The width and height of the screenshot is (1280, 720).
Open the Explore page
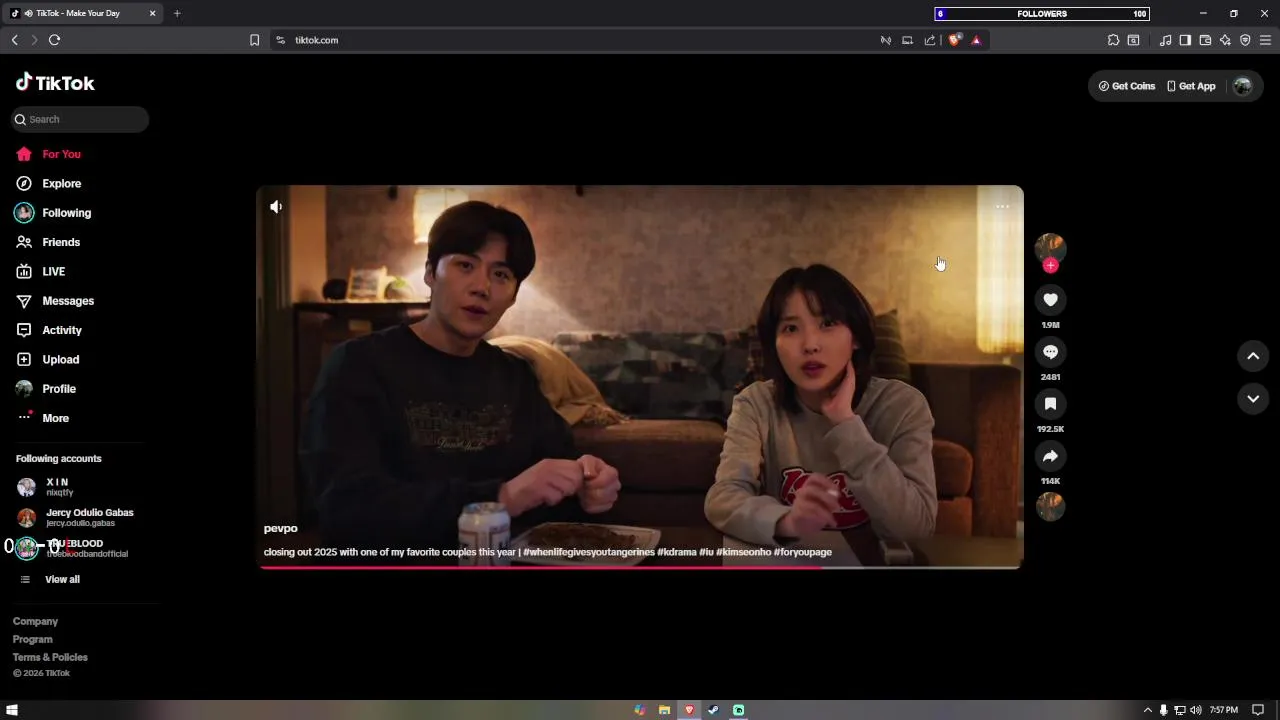point(48,184)
